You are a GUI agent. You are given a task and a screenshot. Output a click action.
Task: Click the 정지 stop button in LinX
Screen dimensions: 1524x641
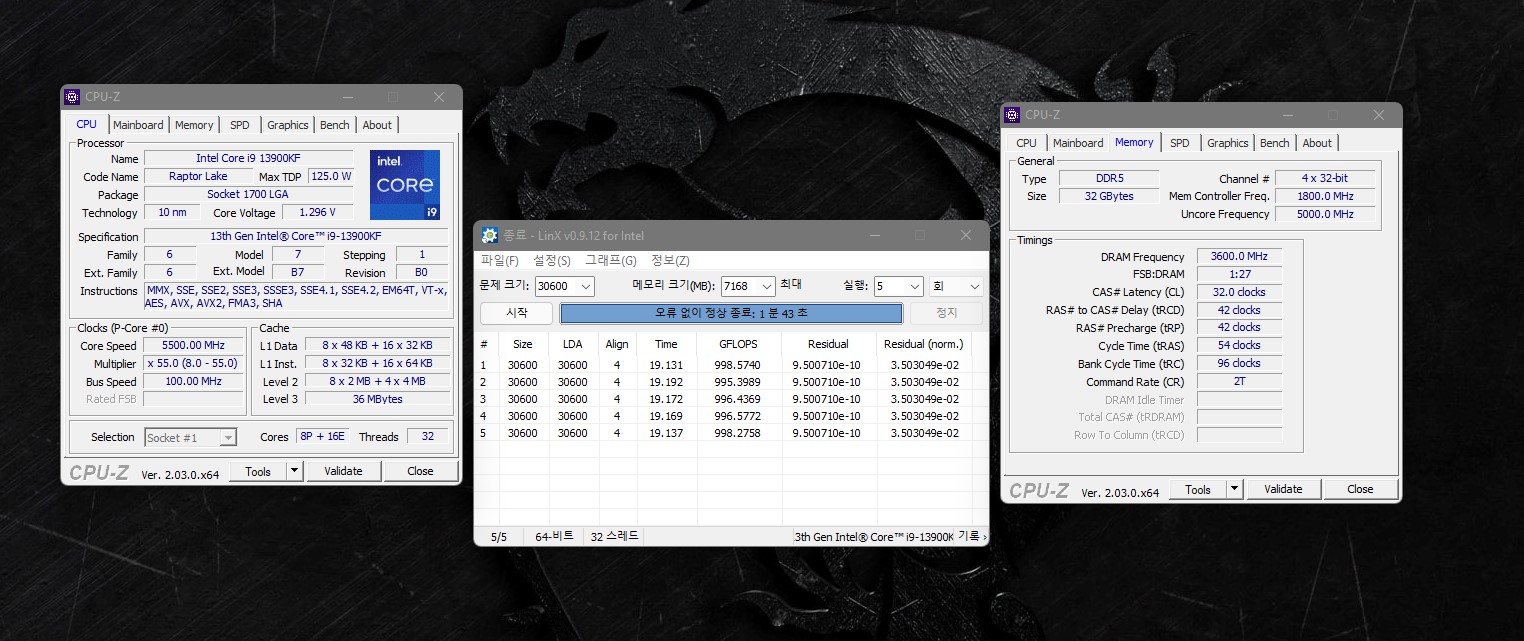tap(946, 313)
